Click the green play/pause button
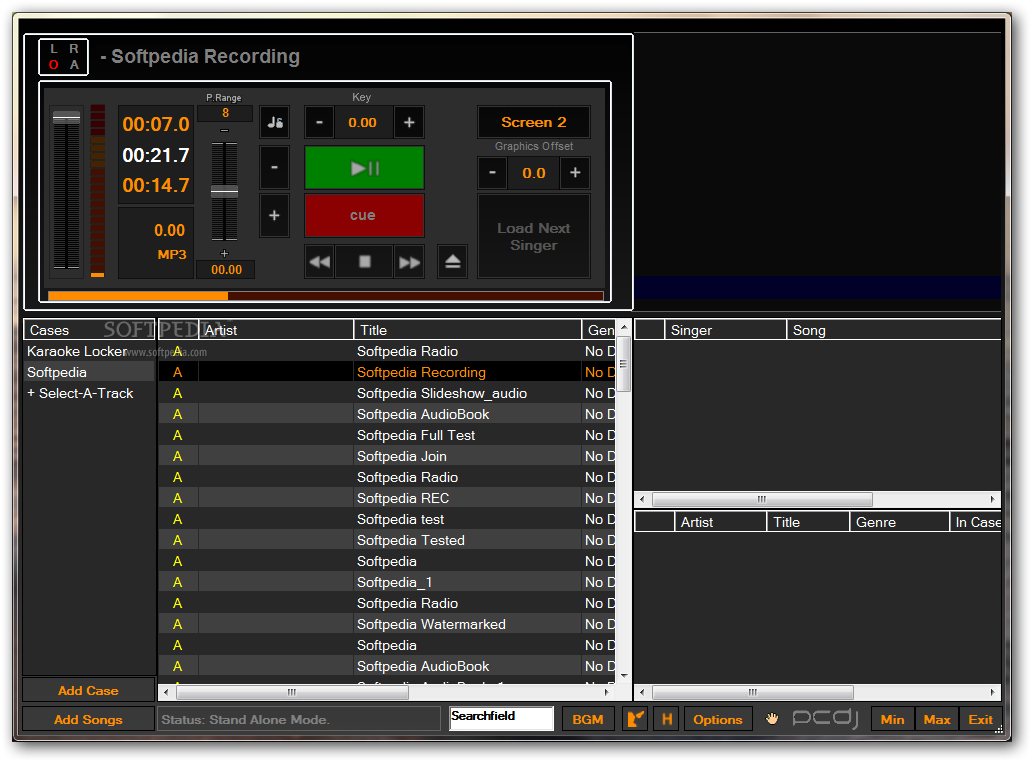The width and height of the screenshot is (1032, 762). 364,168
